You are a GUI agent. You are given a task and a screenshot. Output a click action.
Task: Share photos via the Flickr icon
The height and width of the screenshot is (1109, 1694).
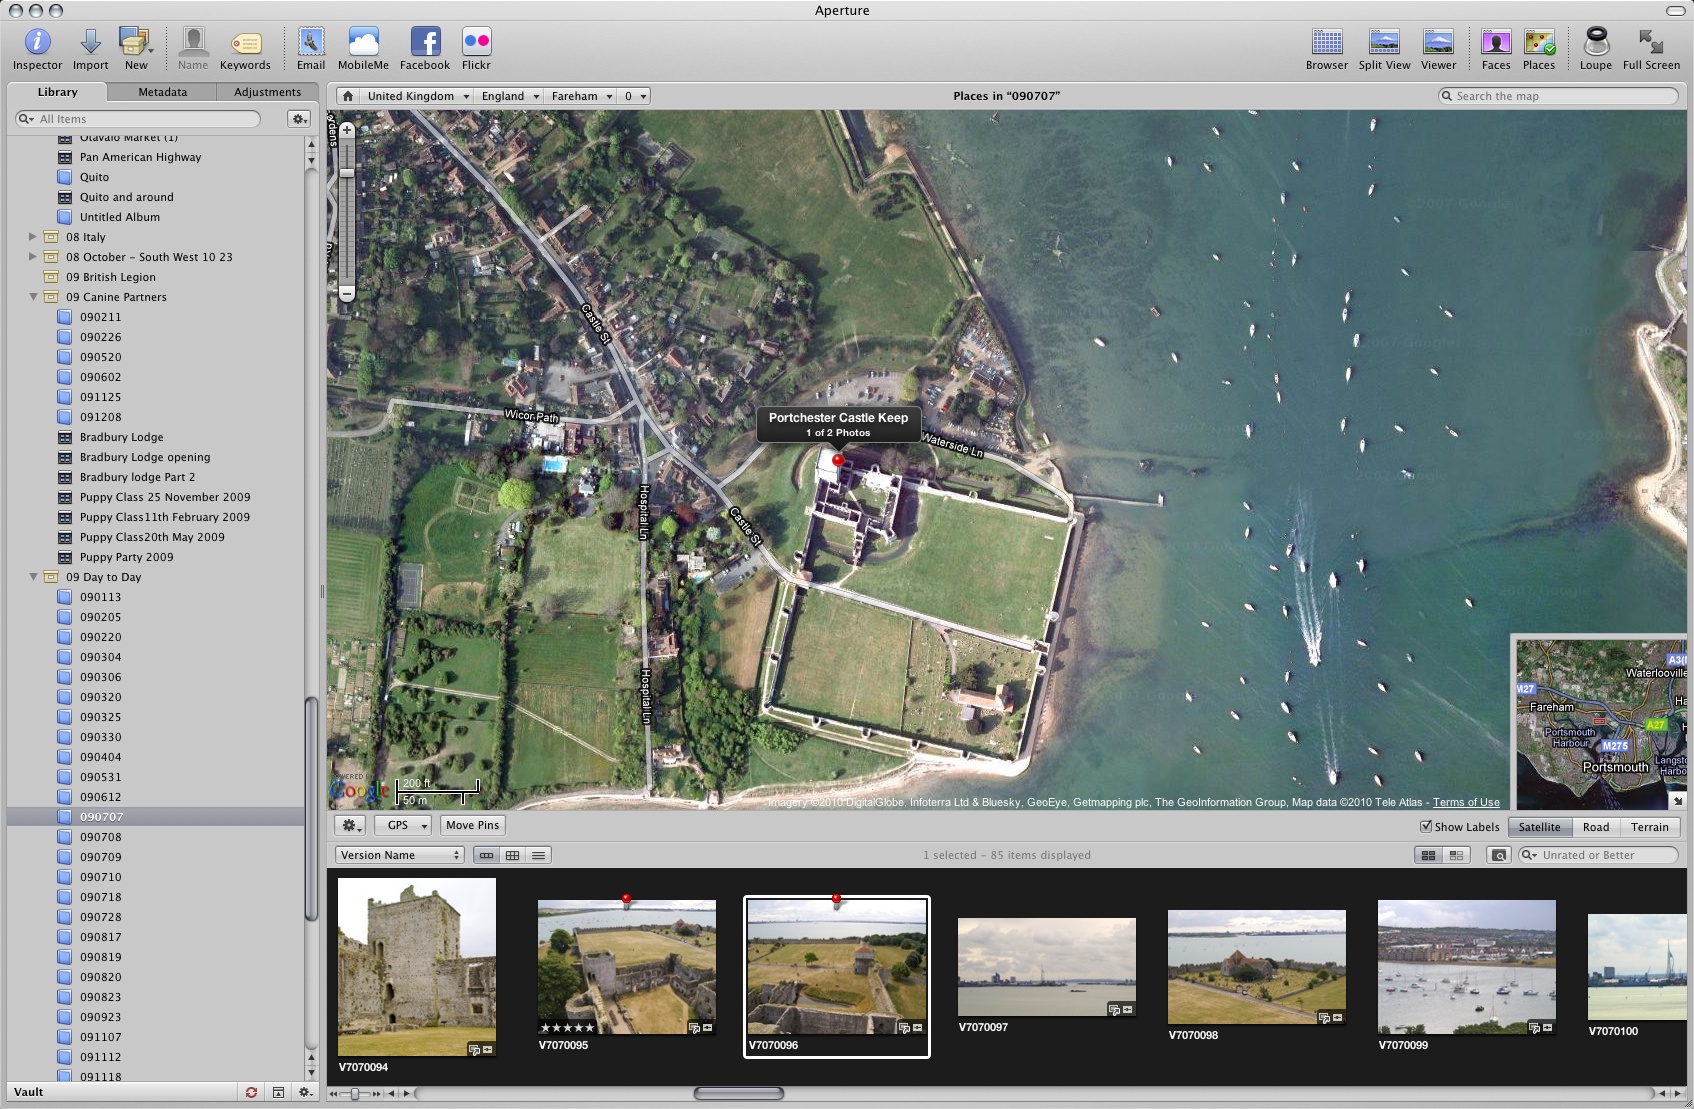click(x=476, y=43)
